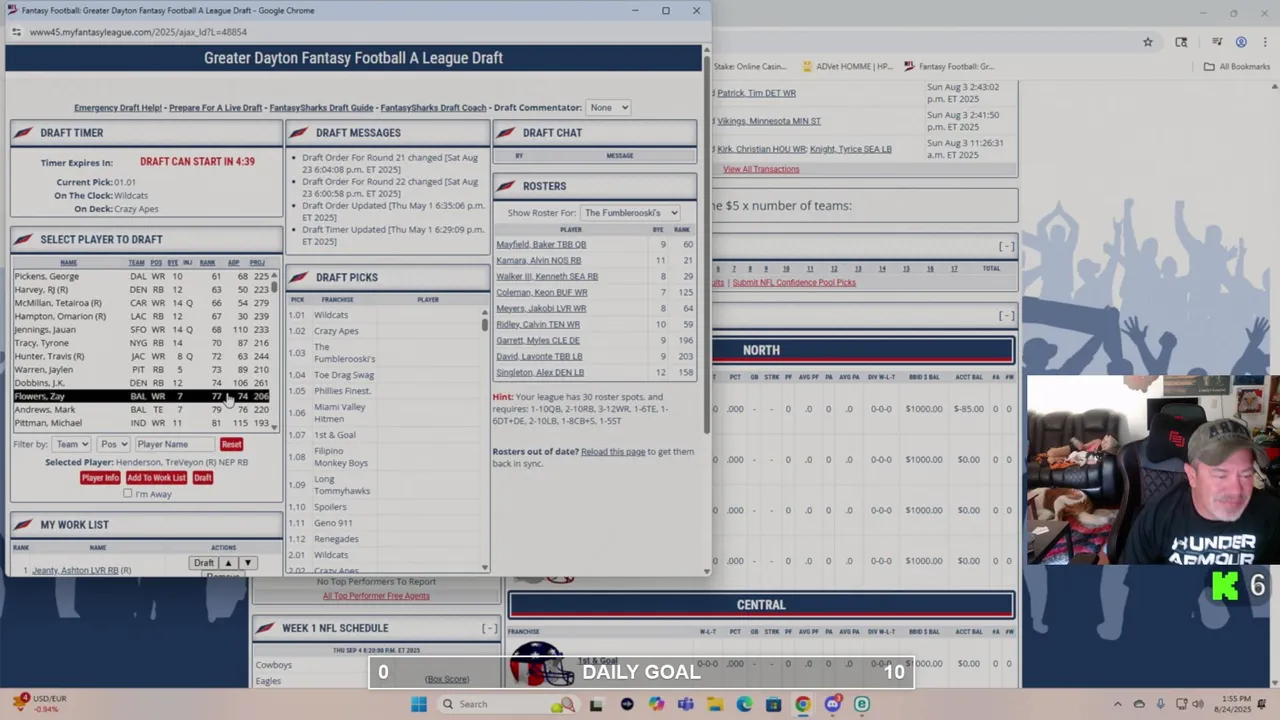Open Submit NFL Confidence Pool Picks link
Image resolution: width=1280 pixels, height=720 pixels.
point(794,283)
